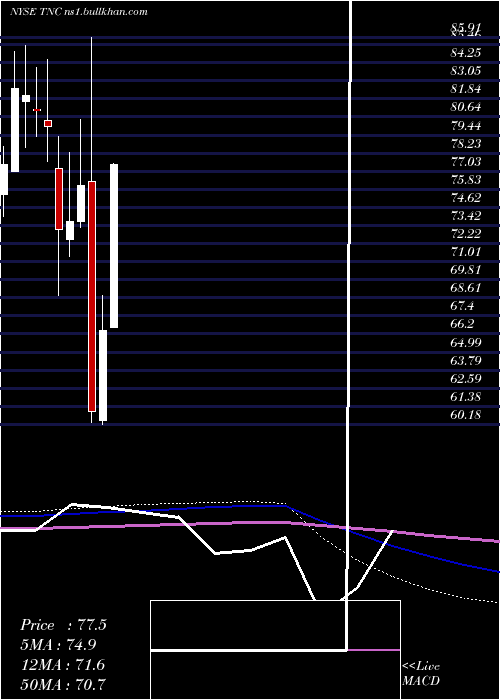This screenshot has width=500, height=700.
Task: Select the 72.22 price axis label
Action: point(466,234)
